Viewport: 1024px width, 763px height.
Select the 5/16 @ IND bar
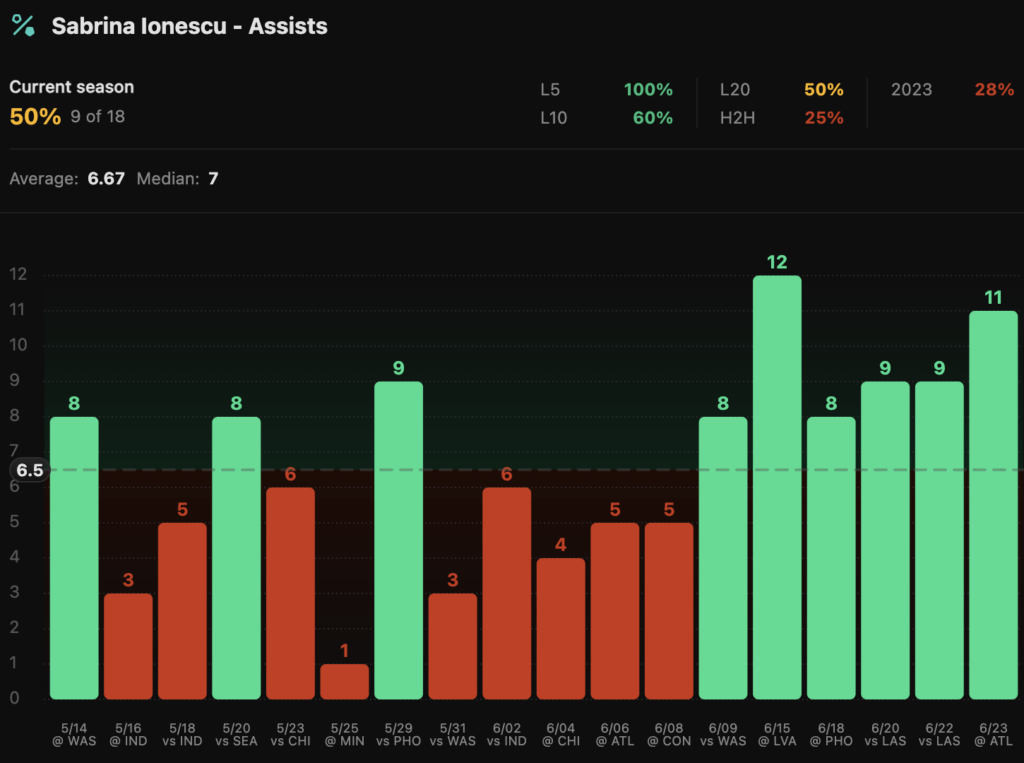(x=128, y=646)
